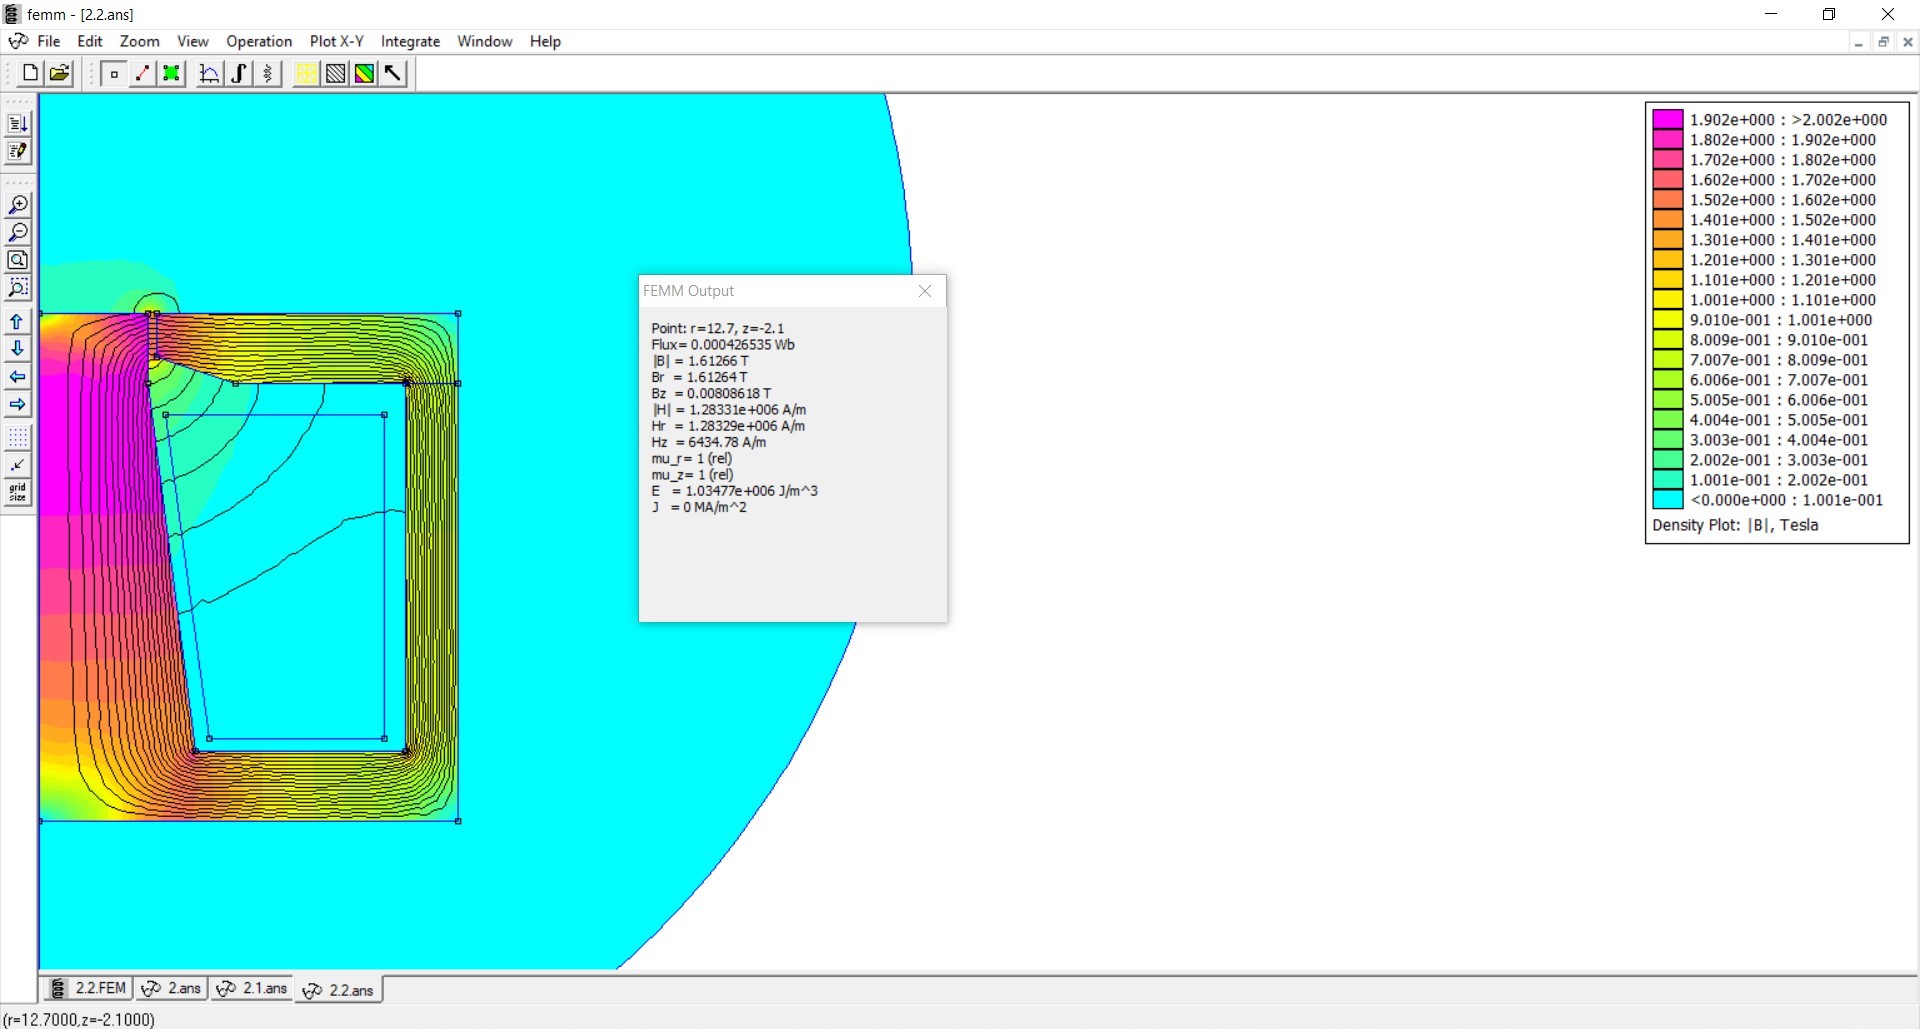Minimize inner document window
The image size is (1920, 1029).
[x=1858, y=42]
